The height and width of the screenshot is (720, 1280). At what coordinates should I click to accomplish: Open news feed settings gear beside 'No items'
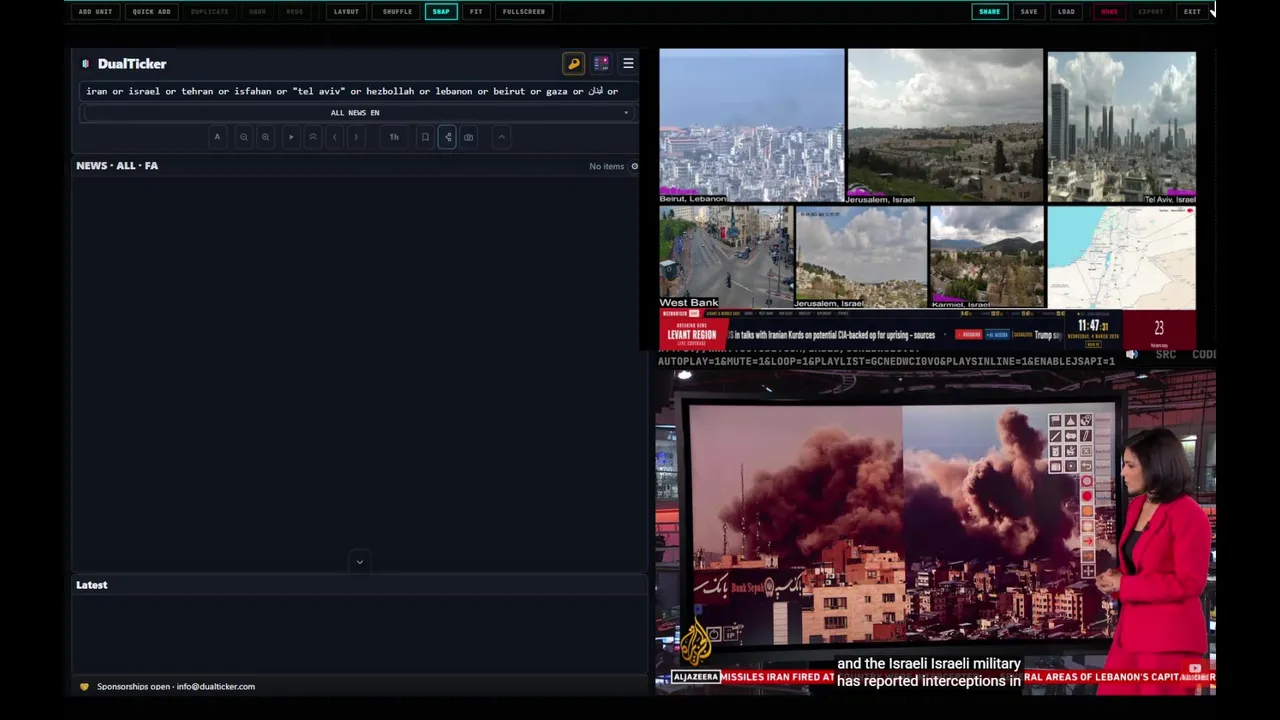(634, 166)
